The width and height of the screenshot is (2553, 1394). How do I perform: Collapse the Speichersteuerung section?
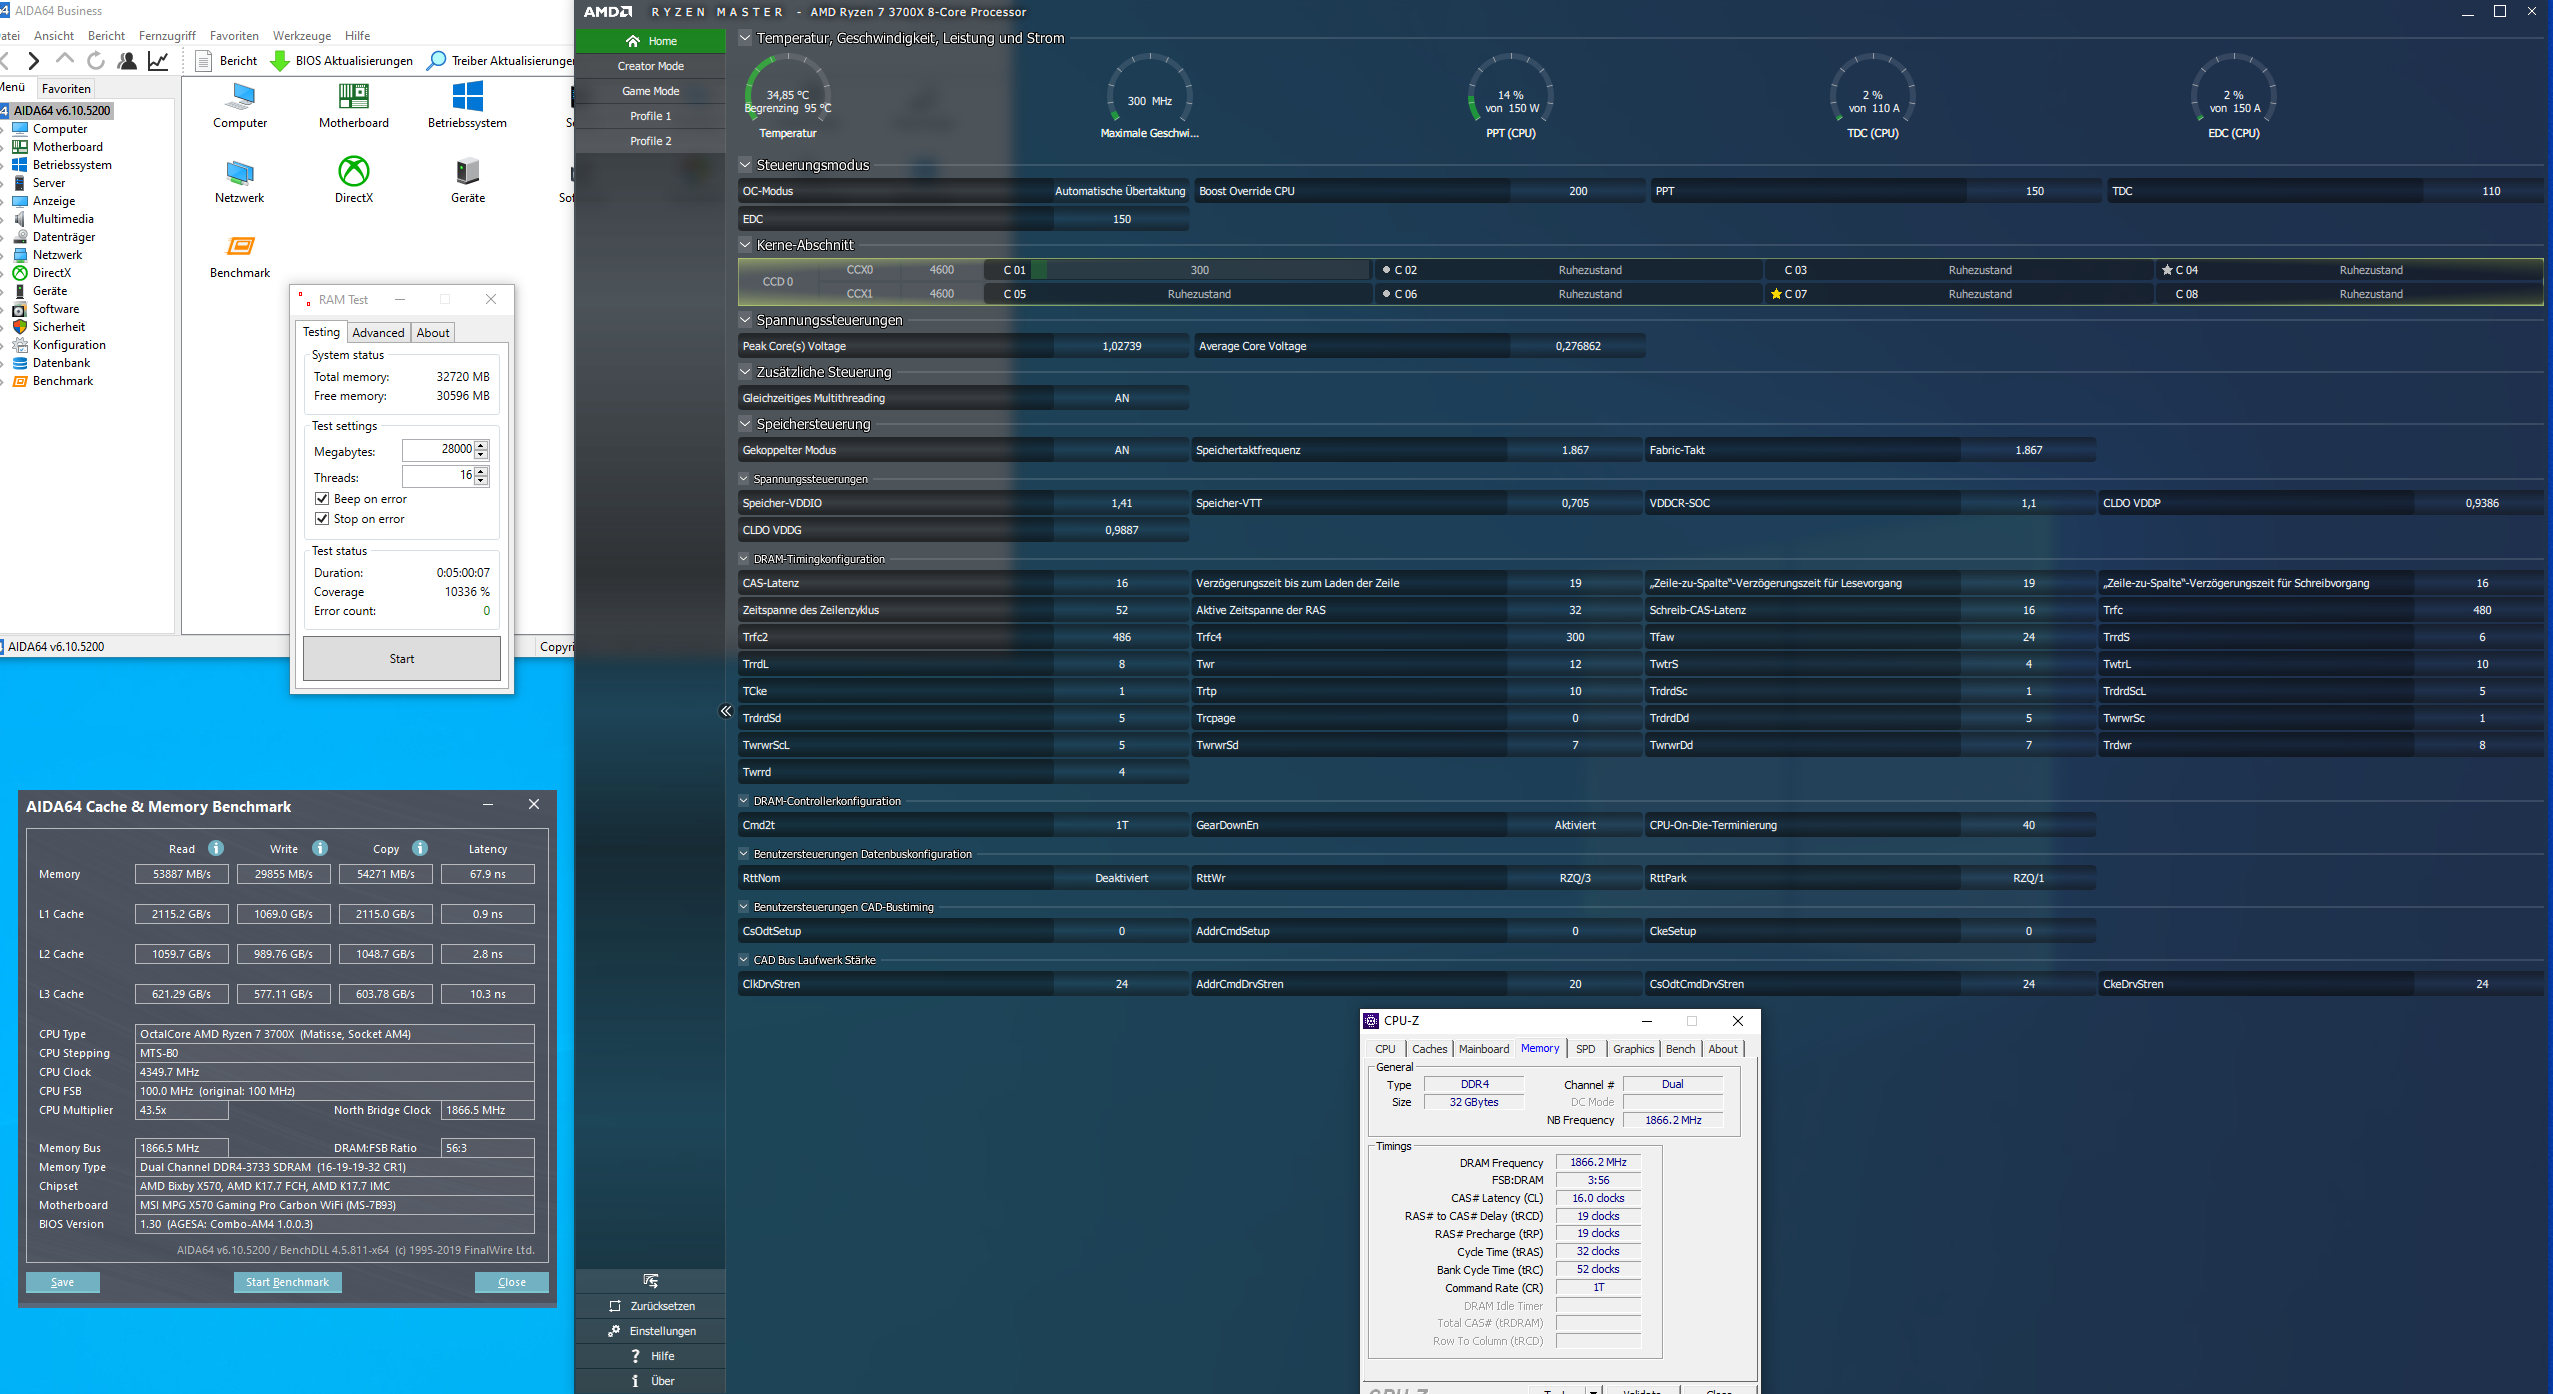point(745,423)
